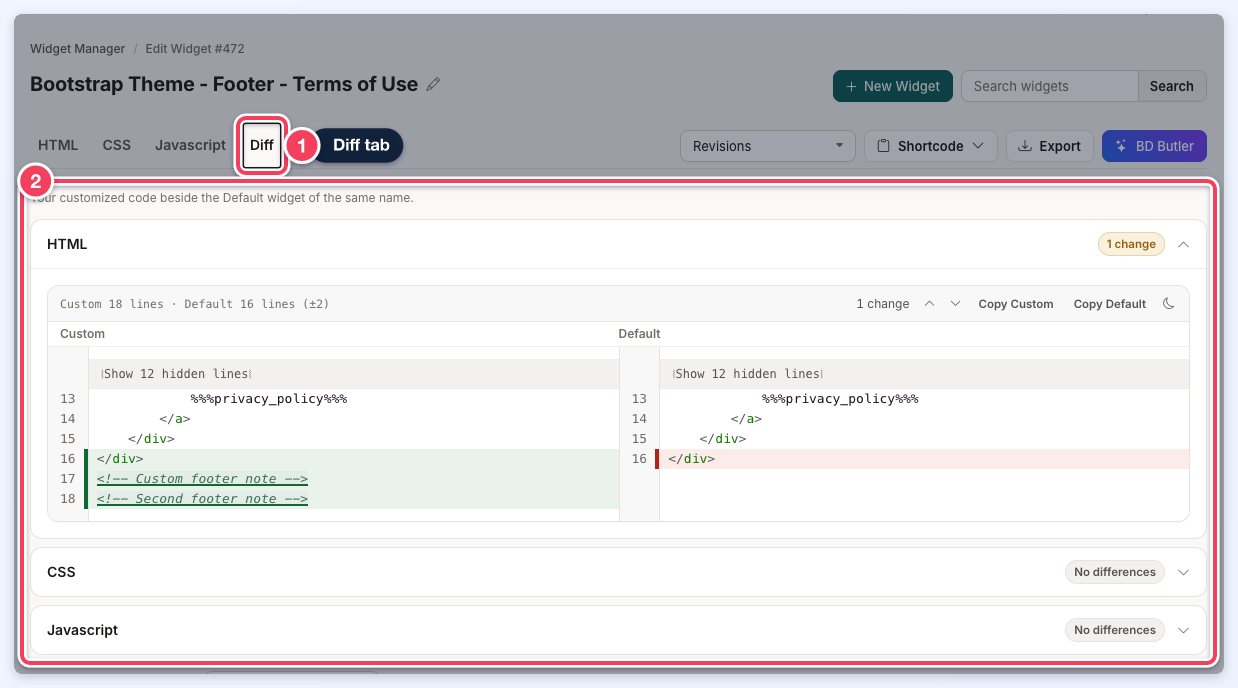Click Copy Default button

[x=1110, y=304]
